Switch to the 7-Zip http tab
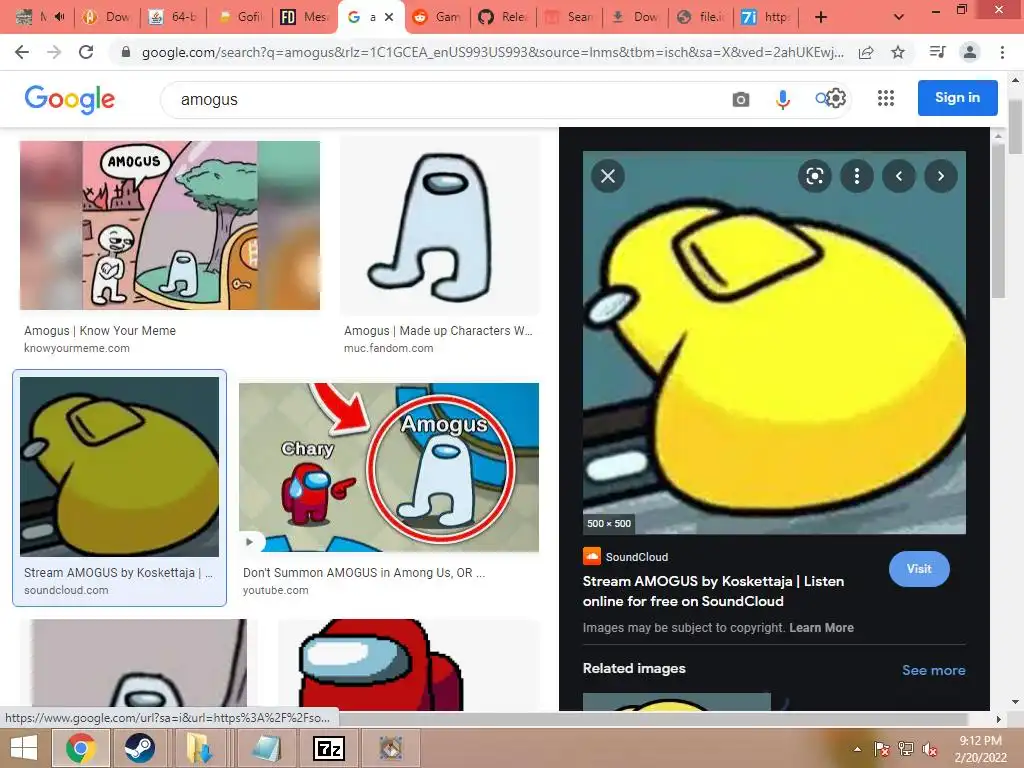1024x768 pixels. coord(765,17)
